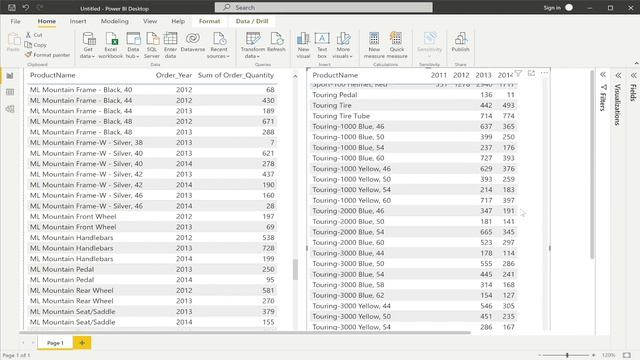Open Recent sources dropdown
This screenshot has width=640, height=360.
point(218,45)
